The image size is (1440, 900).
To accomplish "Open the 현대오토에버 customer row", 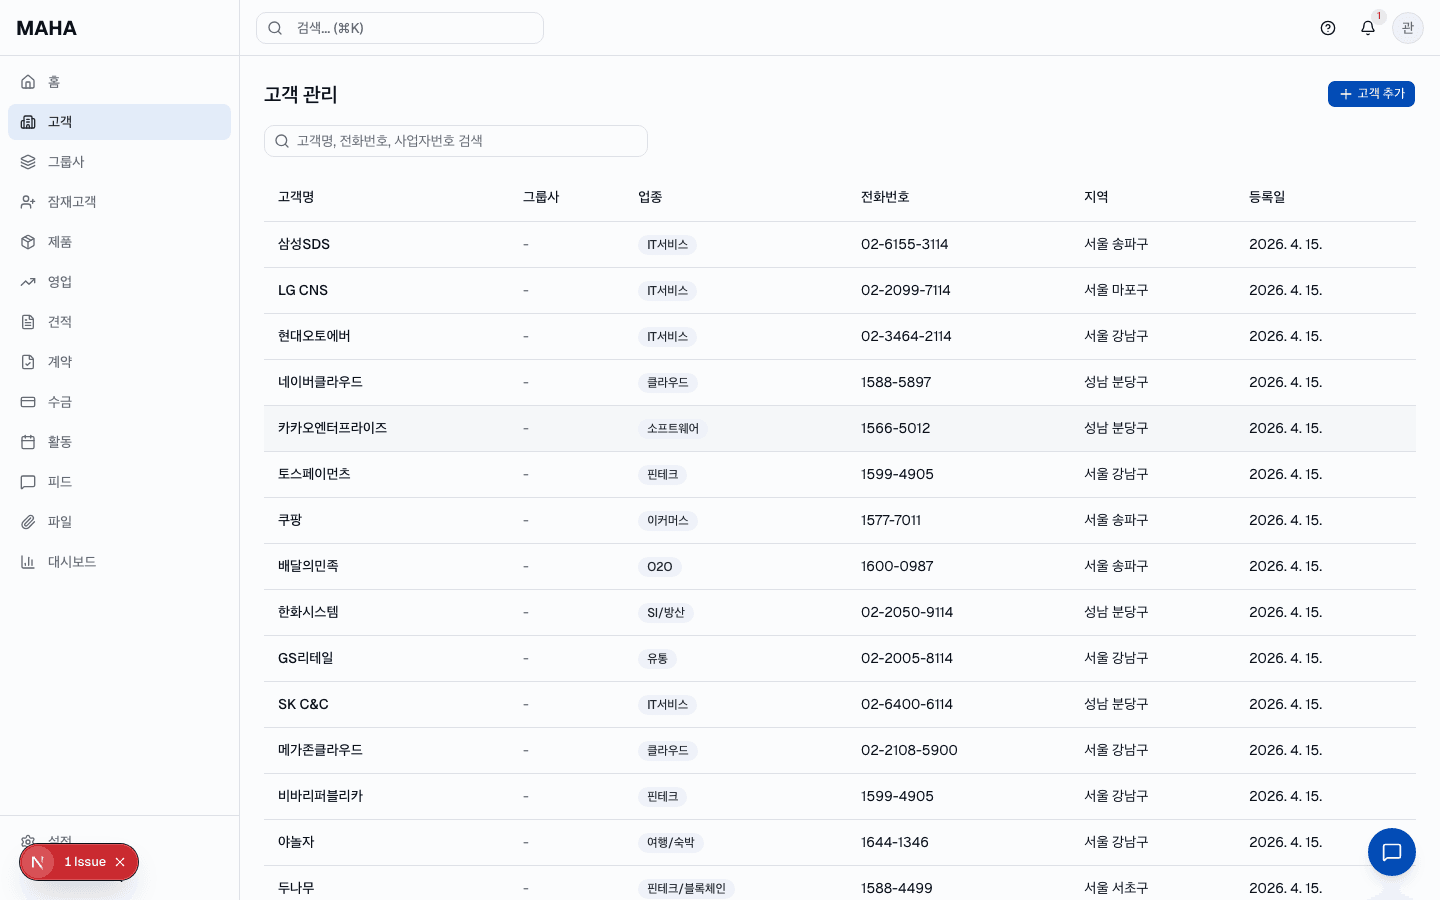I will coord(840,336).
